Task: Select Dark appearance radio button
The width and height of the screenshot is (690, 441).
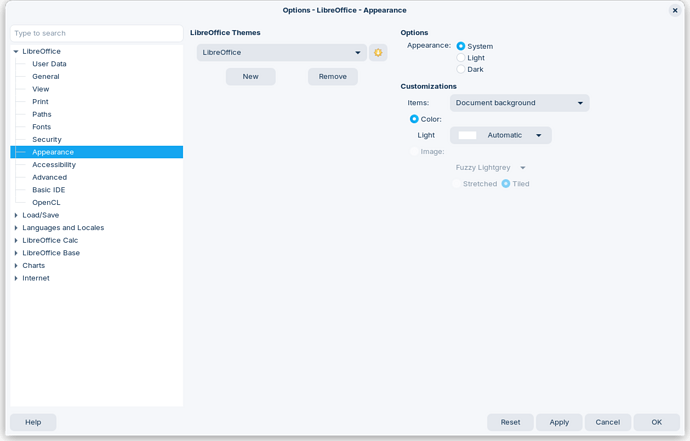Action: pos(460,69)
